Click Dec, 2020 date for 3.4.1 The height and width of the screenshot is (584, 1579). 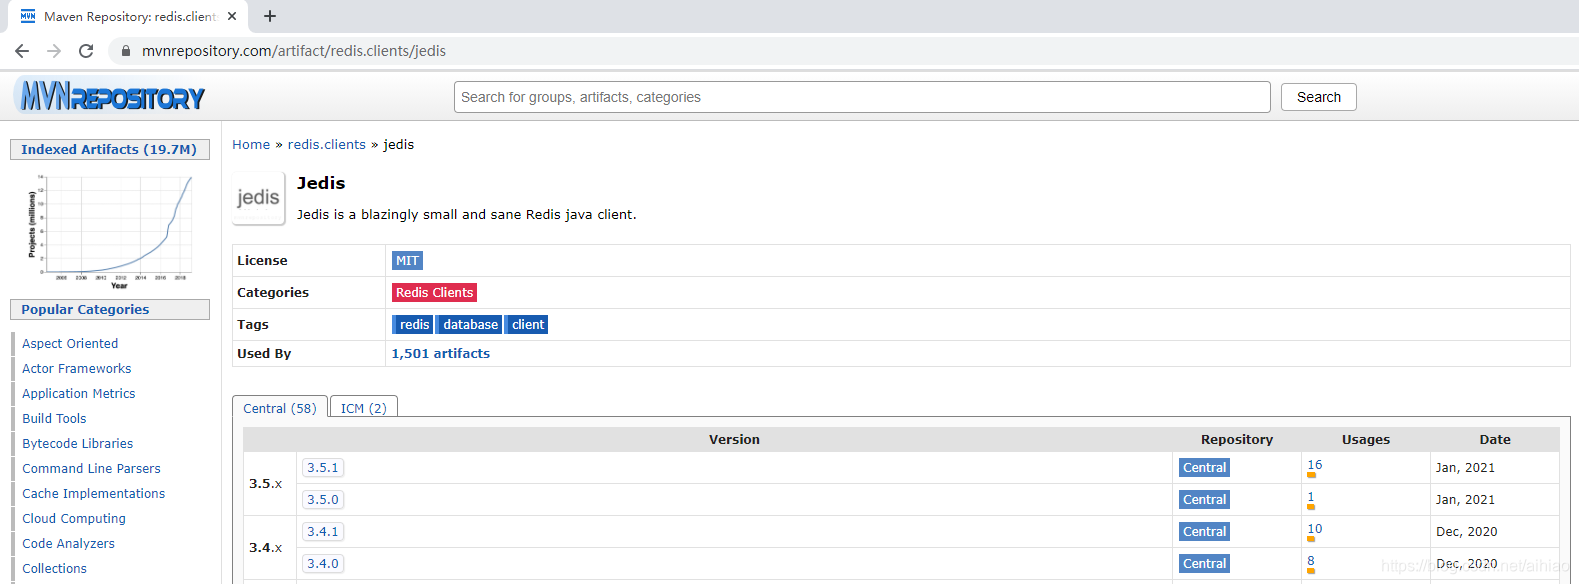click(1466, 532)
